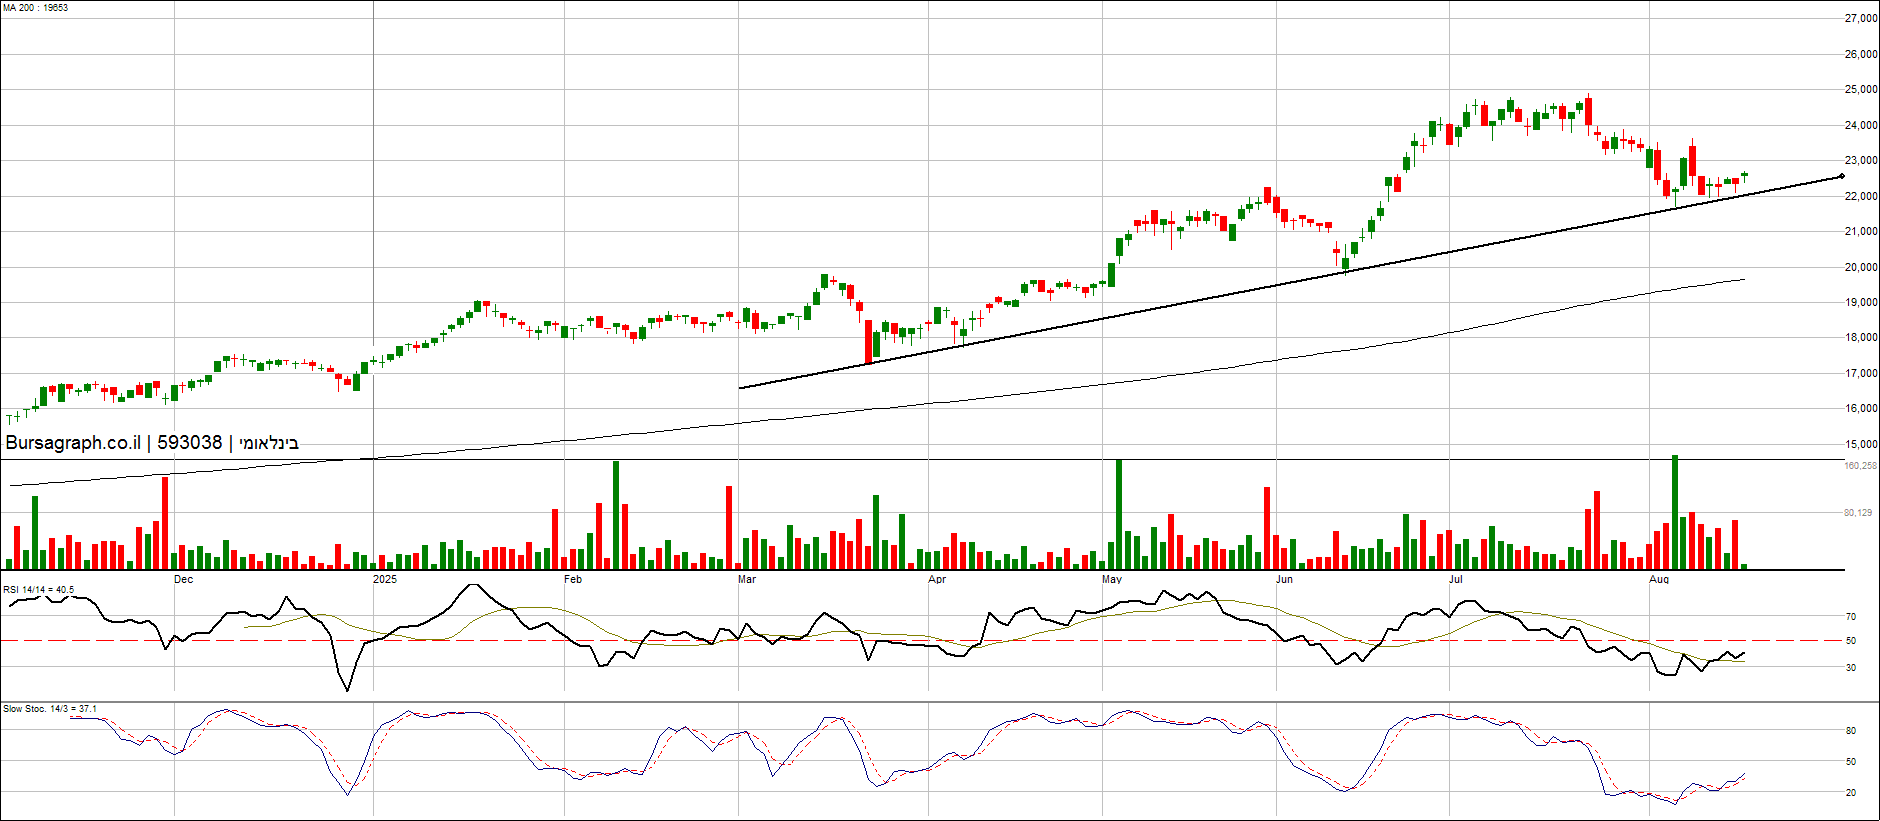Screen dimensions: 1880x821
Task: Click the tallest green volume bar in August
Action: (1675, 512)
